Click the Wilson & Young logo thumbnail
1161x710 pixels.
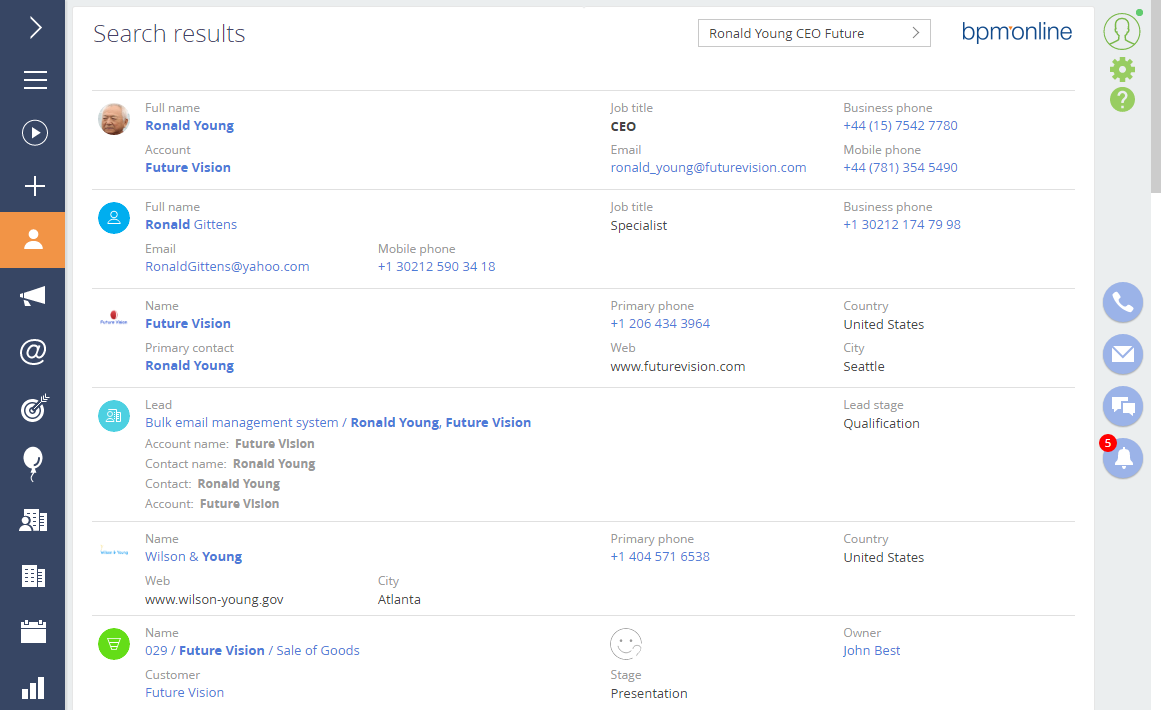tap(114, 551)
